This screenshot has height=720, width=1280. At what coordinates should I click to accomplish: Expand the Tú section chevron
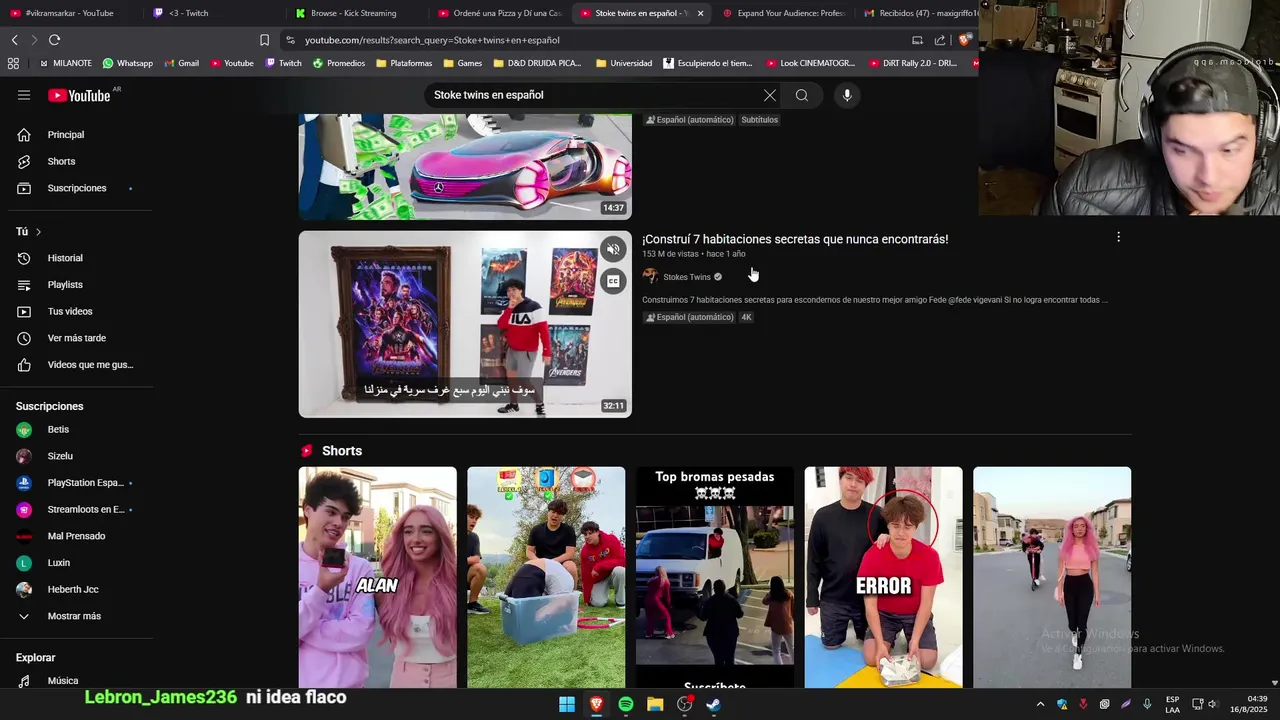tap(38, 232)
